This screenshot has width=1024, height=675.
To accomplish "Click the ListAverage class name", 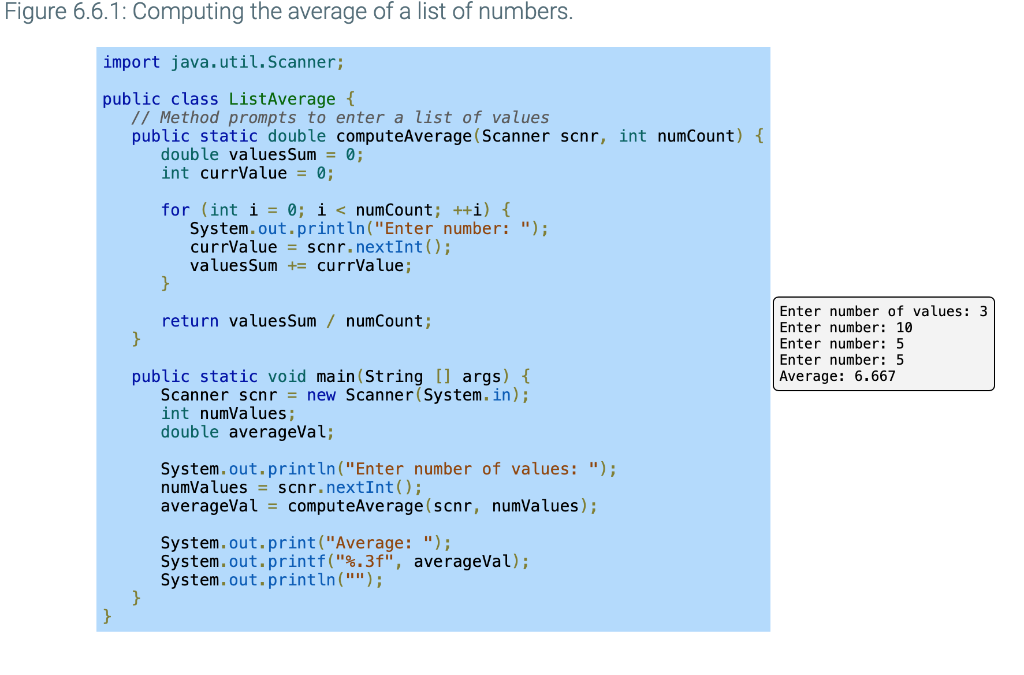I will [x=280, y=98].
